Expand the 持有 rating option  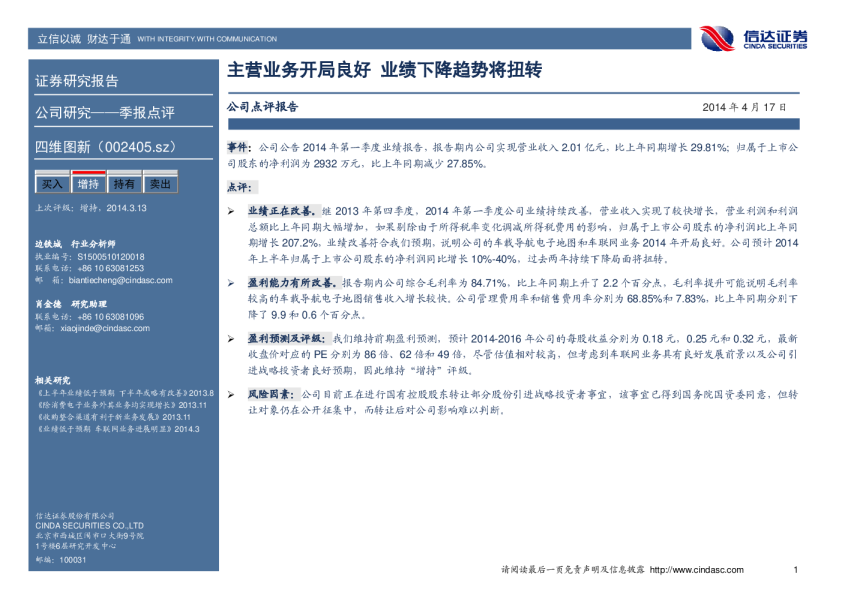click(124, 185)
